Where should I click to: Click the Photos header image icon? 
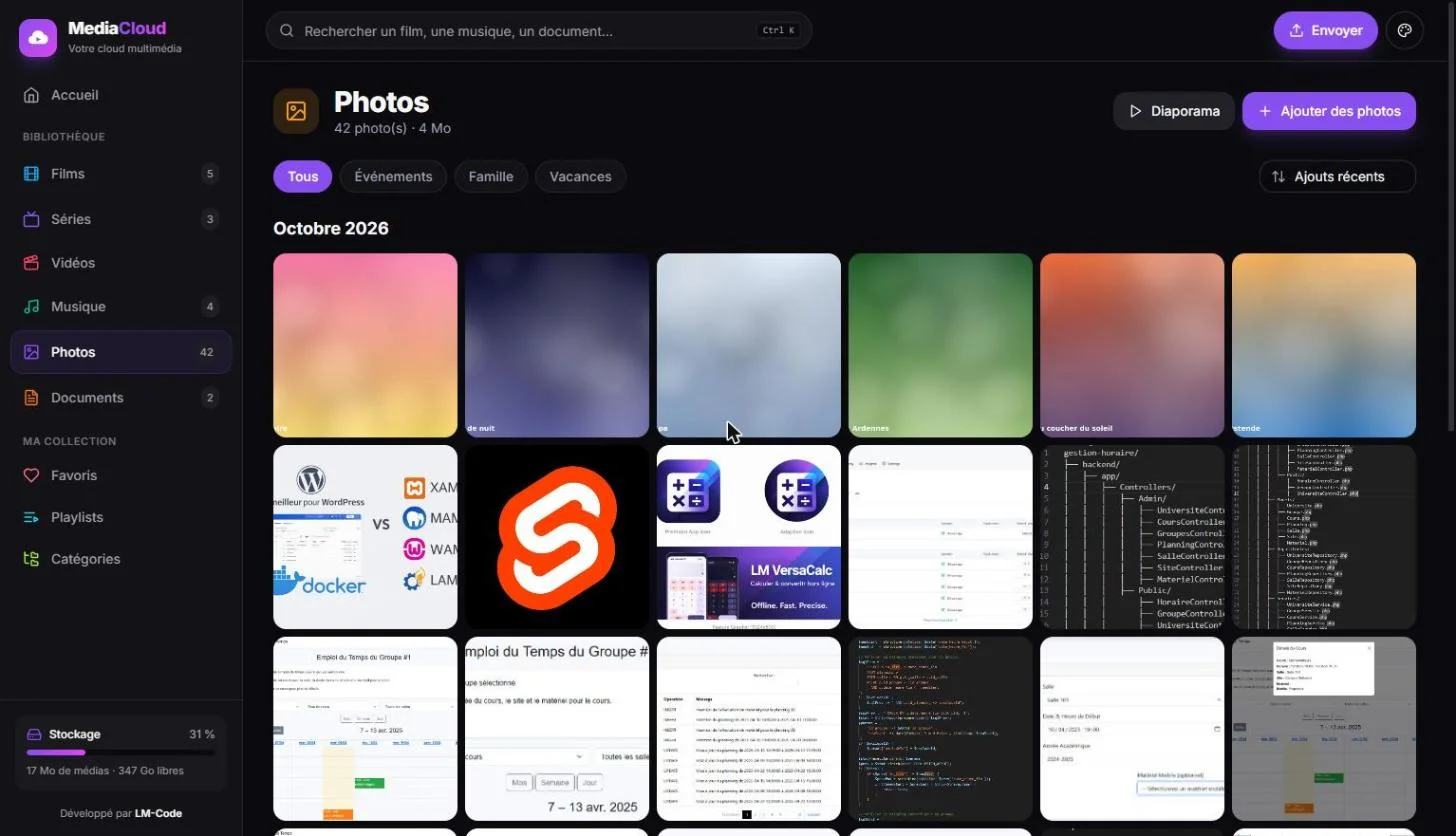tap(296, 111)
